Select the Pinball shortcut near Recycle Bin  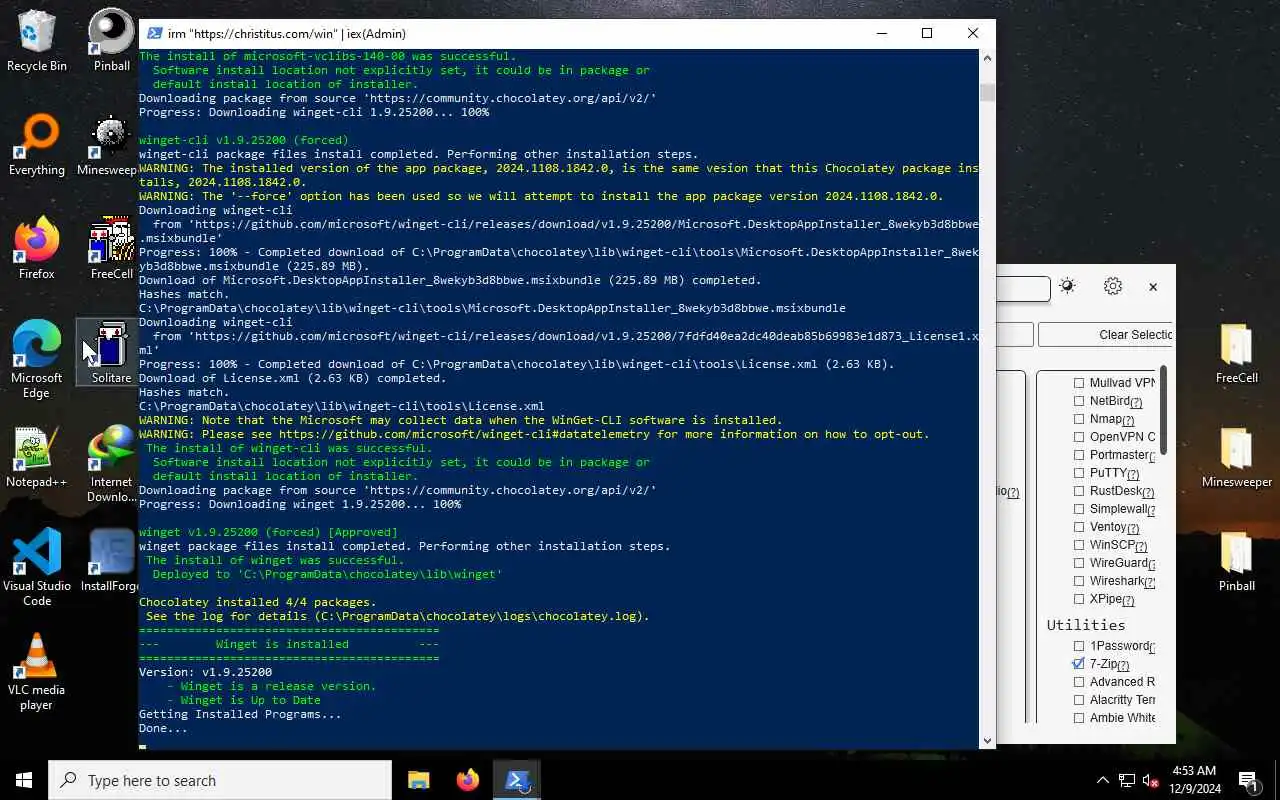(x=111, y=40)
